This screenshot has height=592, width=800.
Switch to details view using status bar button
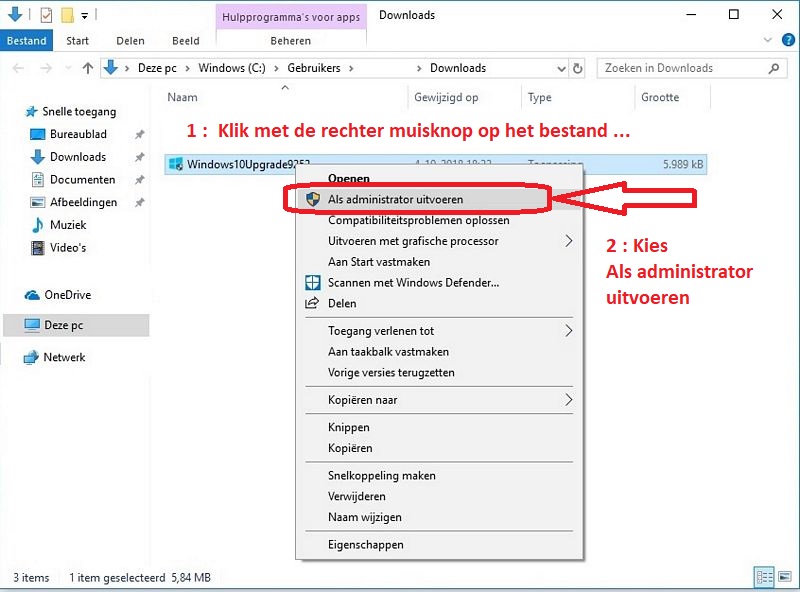(x=764, y=577)
